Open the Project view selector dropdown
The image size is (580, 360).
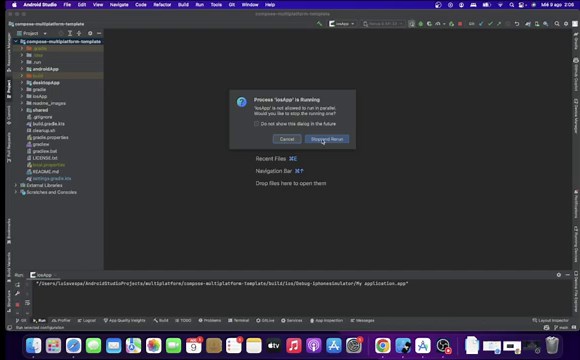click(x=32, y=33)
